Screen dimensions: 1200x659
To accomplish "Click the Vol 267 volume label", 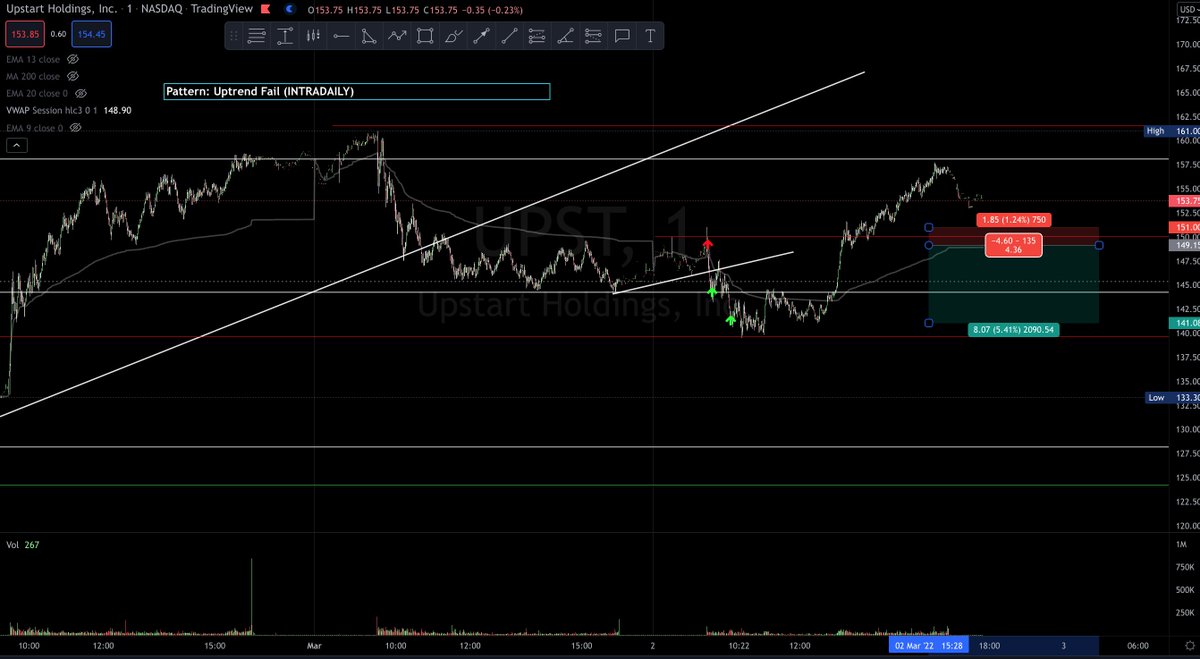I will point(21,546).
